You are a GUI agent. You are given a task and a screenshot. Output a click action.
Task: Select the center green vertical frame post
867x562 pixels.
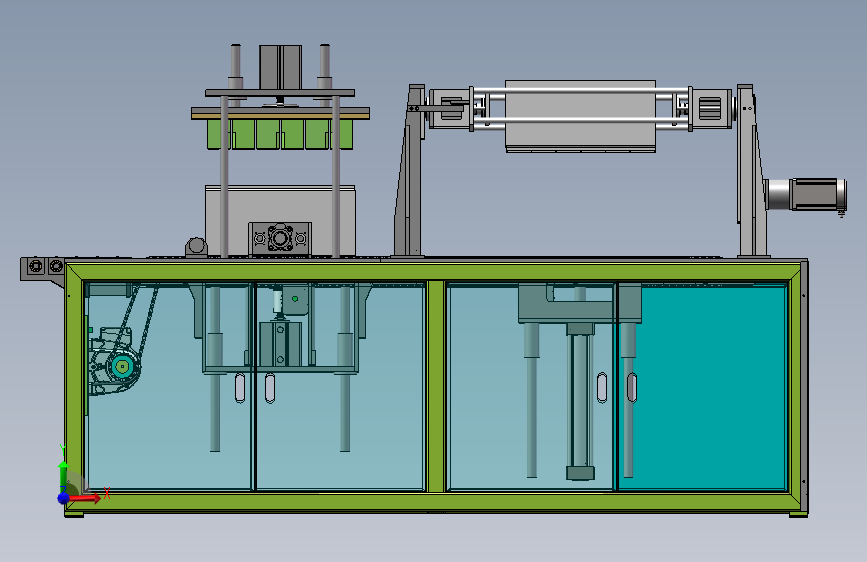click(x=436, y=386)
